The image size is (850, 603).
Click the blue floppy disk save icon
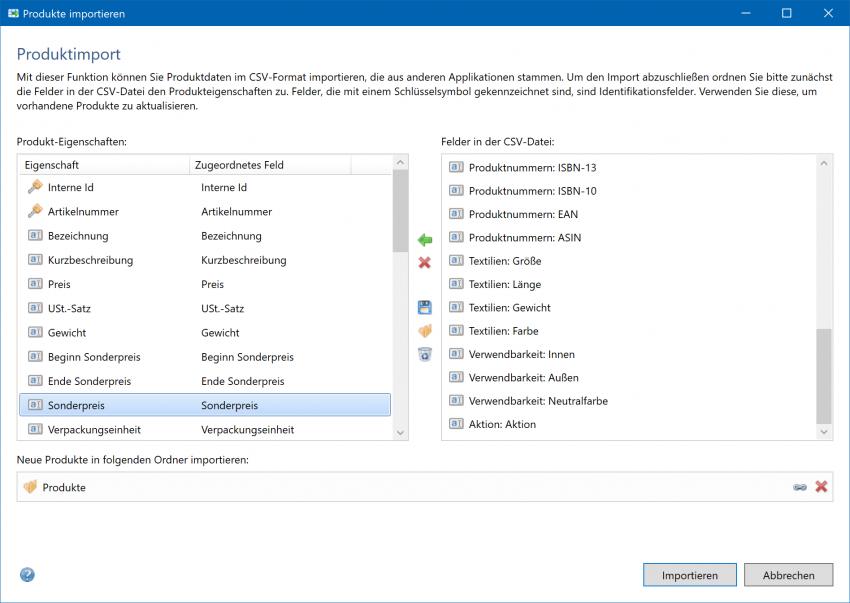(424, 307)
